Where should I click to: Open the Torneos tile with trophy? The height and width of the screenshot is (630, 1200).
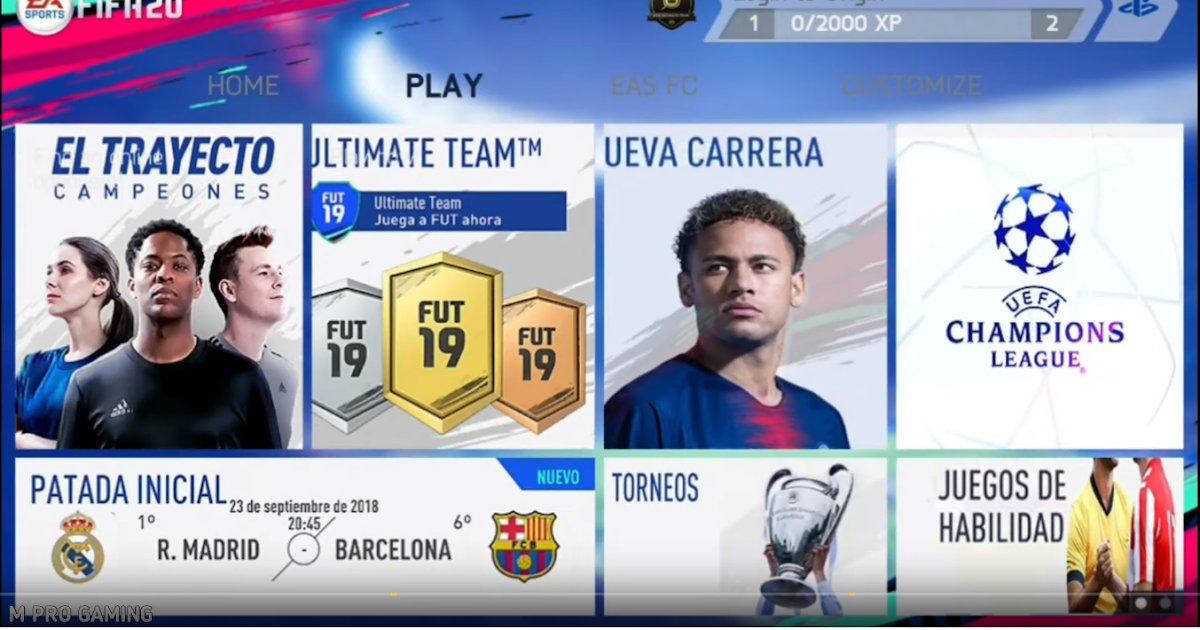pyautogui.click(x=745, y=536)
